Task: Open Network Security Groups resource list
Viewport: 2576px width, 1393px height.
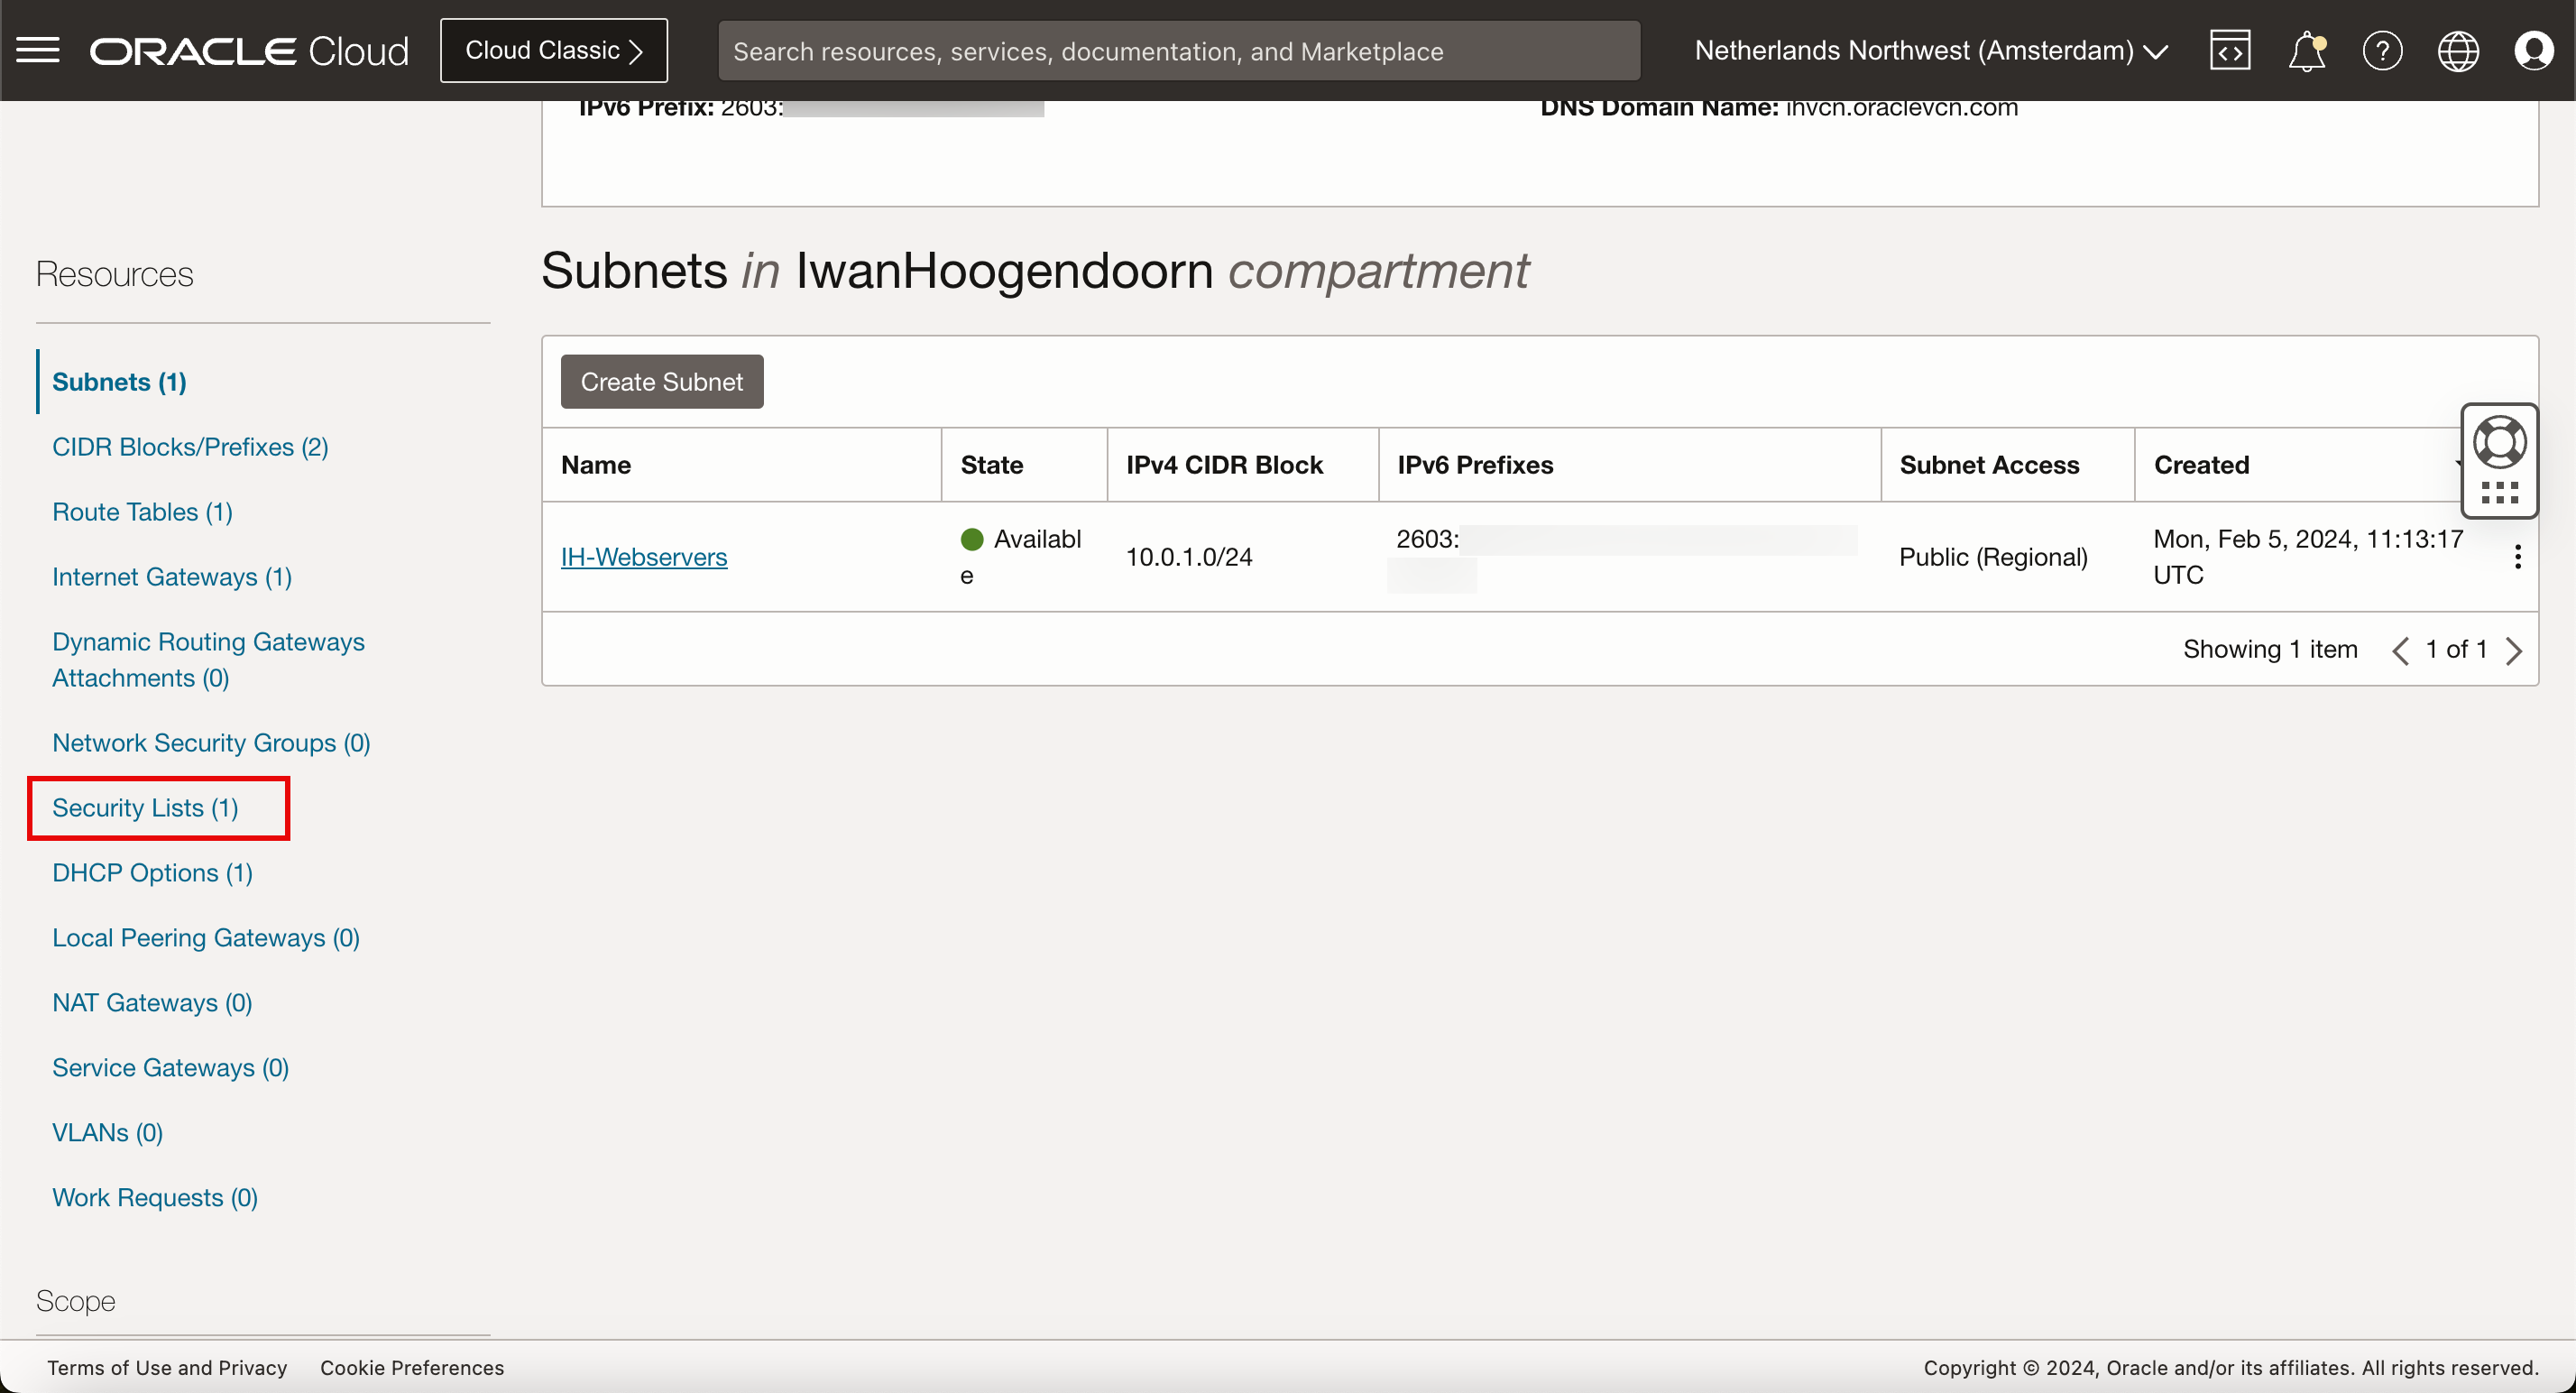Action: coord(211,743)
